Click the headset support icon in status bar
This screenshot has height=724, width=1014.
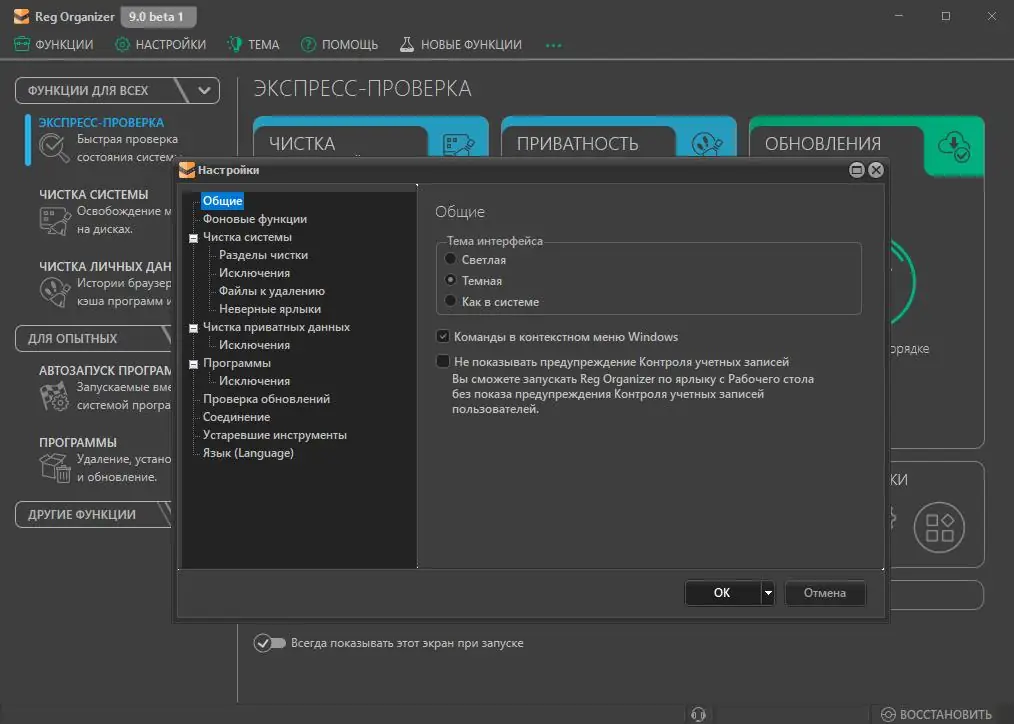pos(698,714)
